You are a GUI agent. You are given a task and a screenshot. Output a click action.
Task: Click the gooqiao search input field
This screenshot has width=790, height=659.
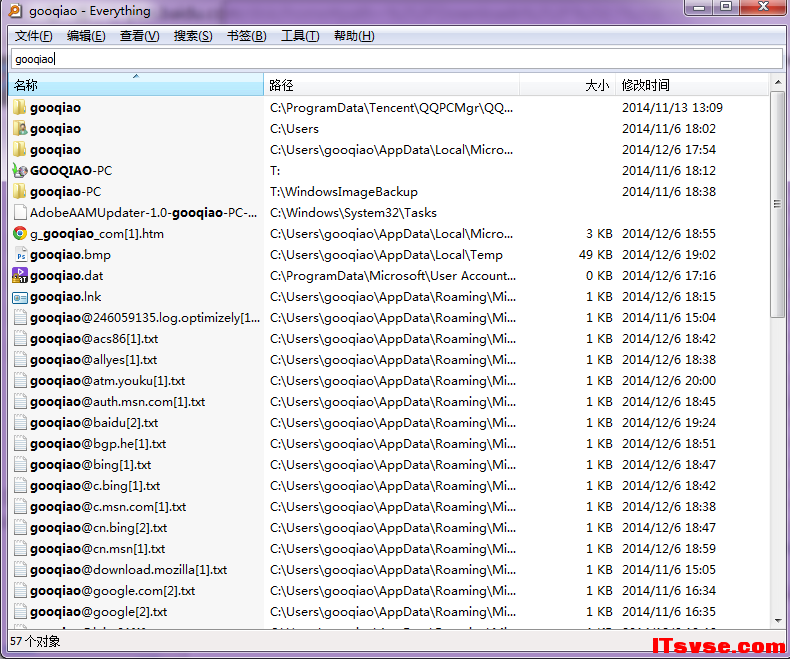click(397, 59)
